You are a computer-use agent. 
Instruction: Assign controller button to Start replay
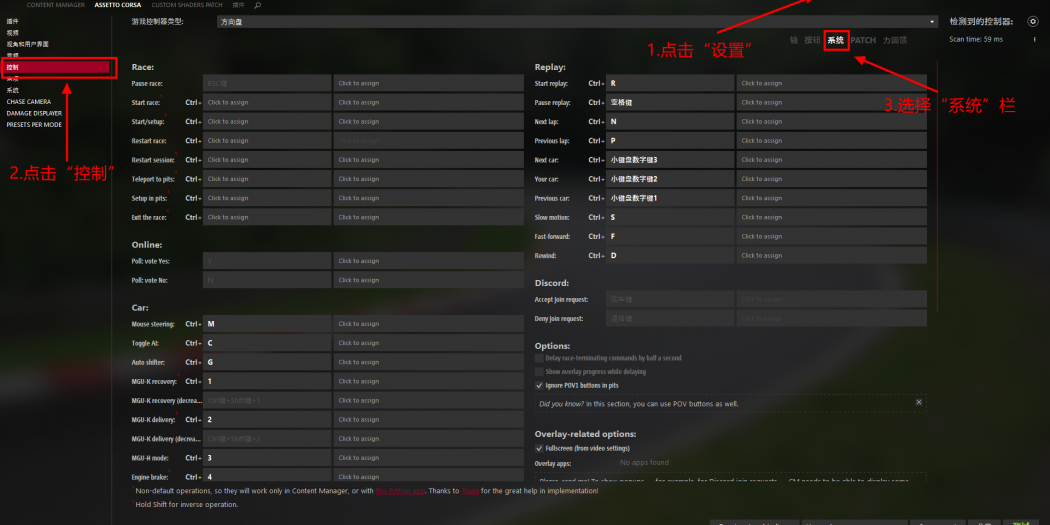tap(832, 83)
